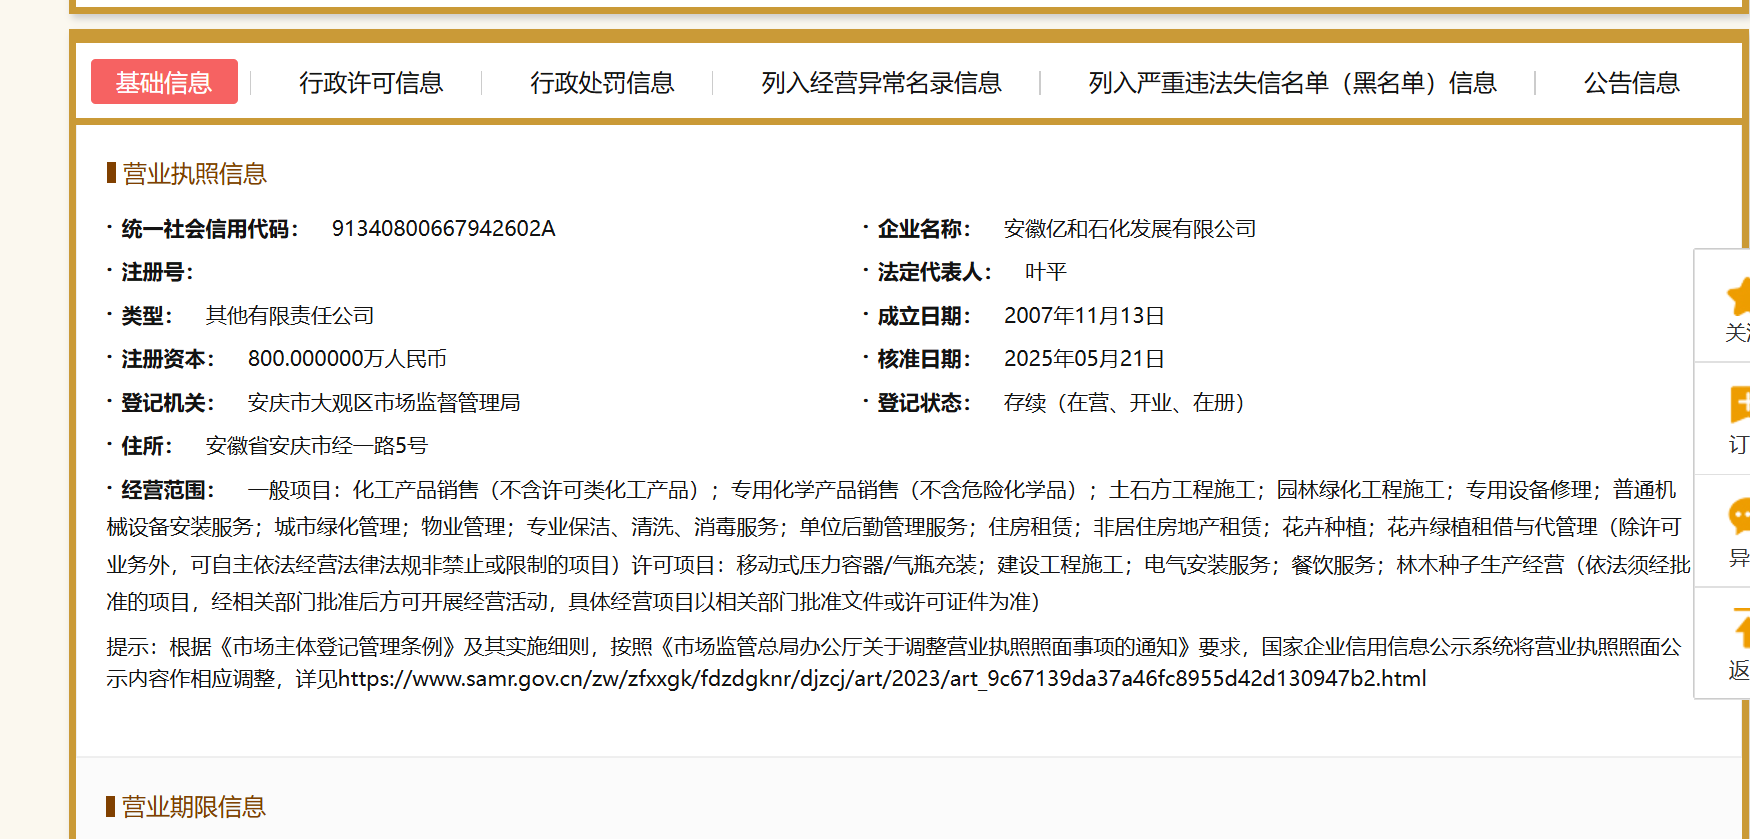Viewport: 1750px width, 839px height.
Task: Select the 基础信息 tab
Action: coord(164,82)
